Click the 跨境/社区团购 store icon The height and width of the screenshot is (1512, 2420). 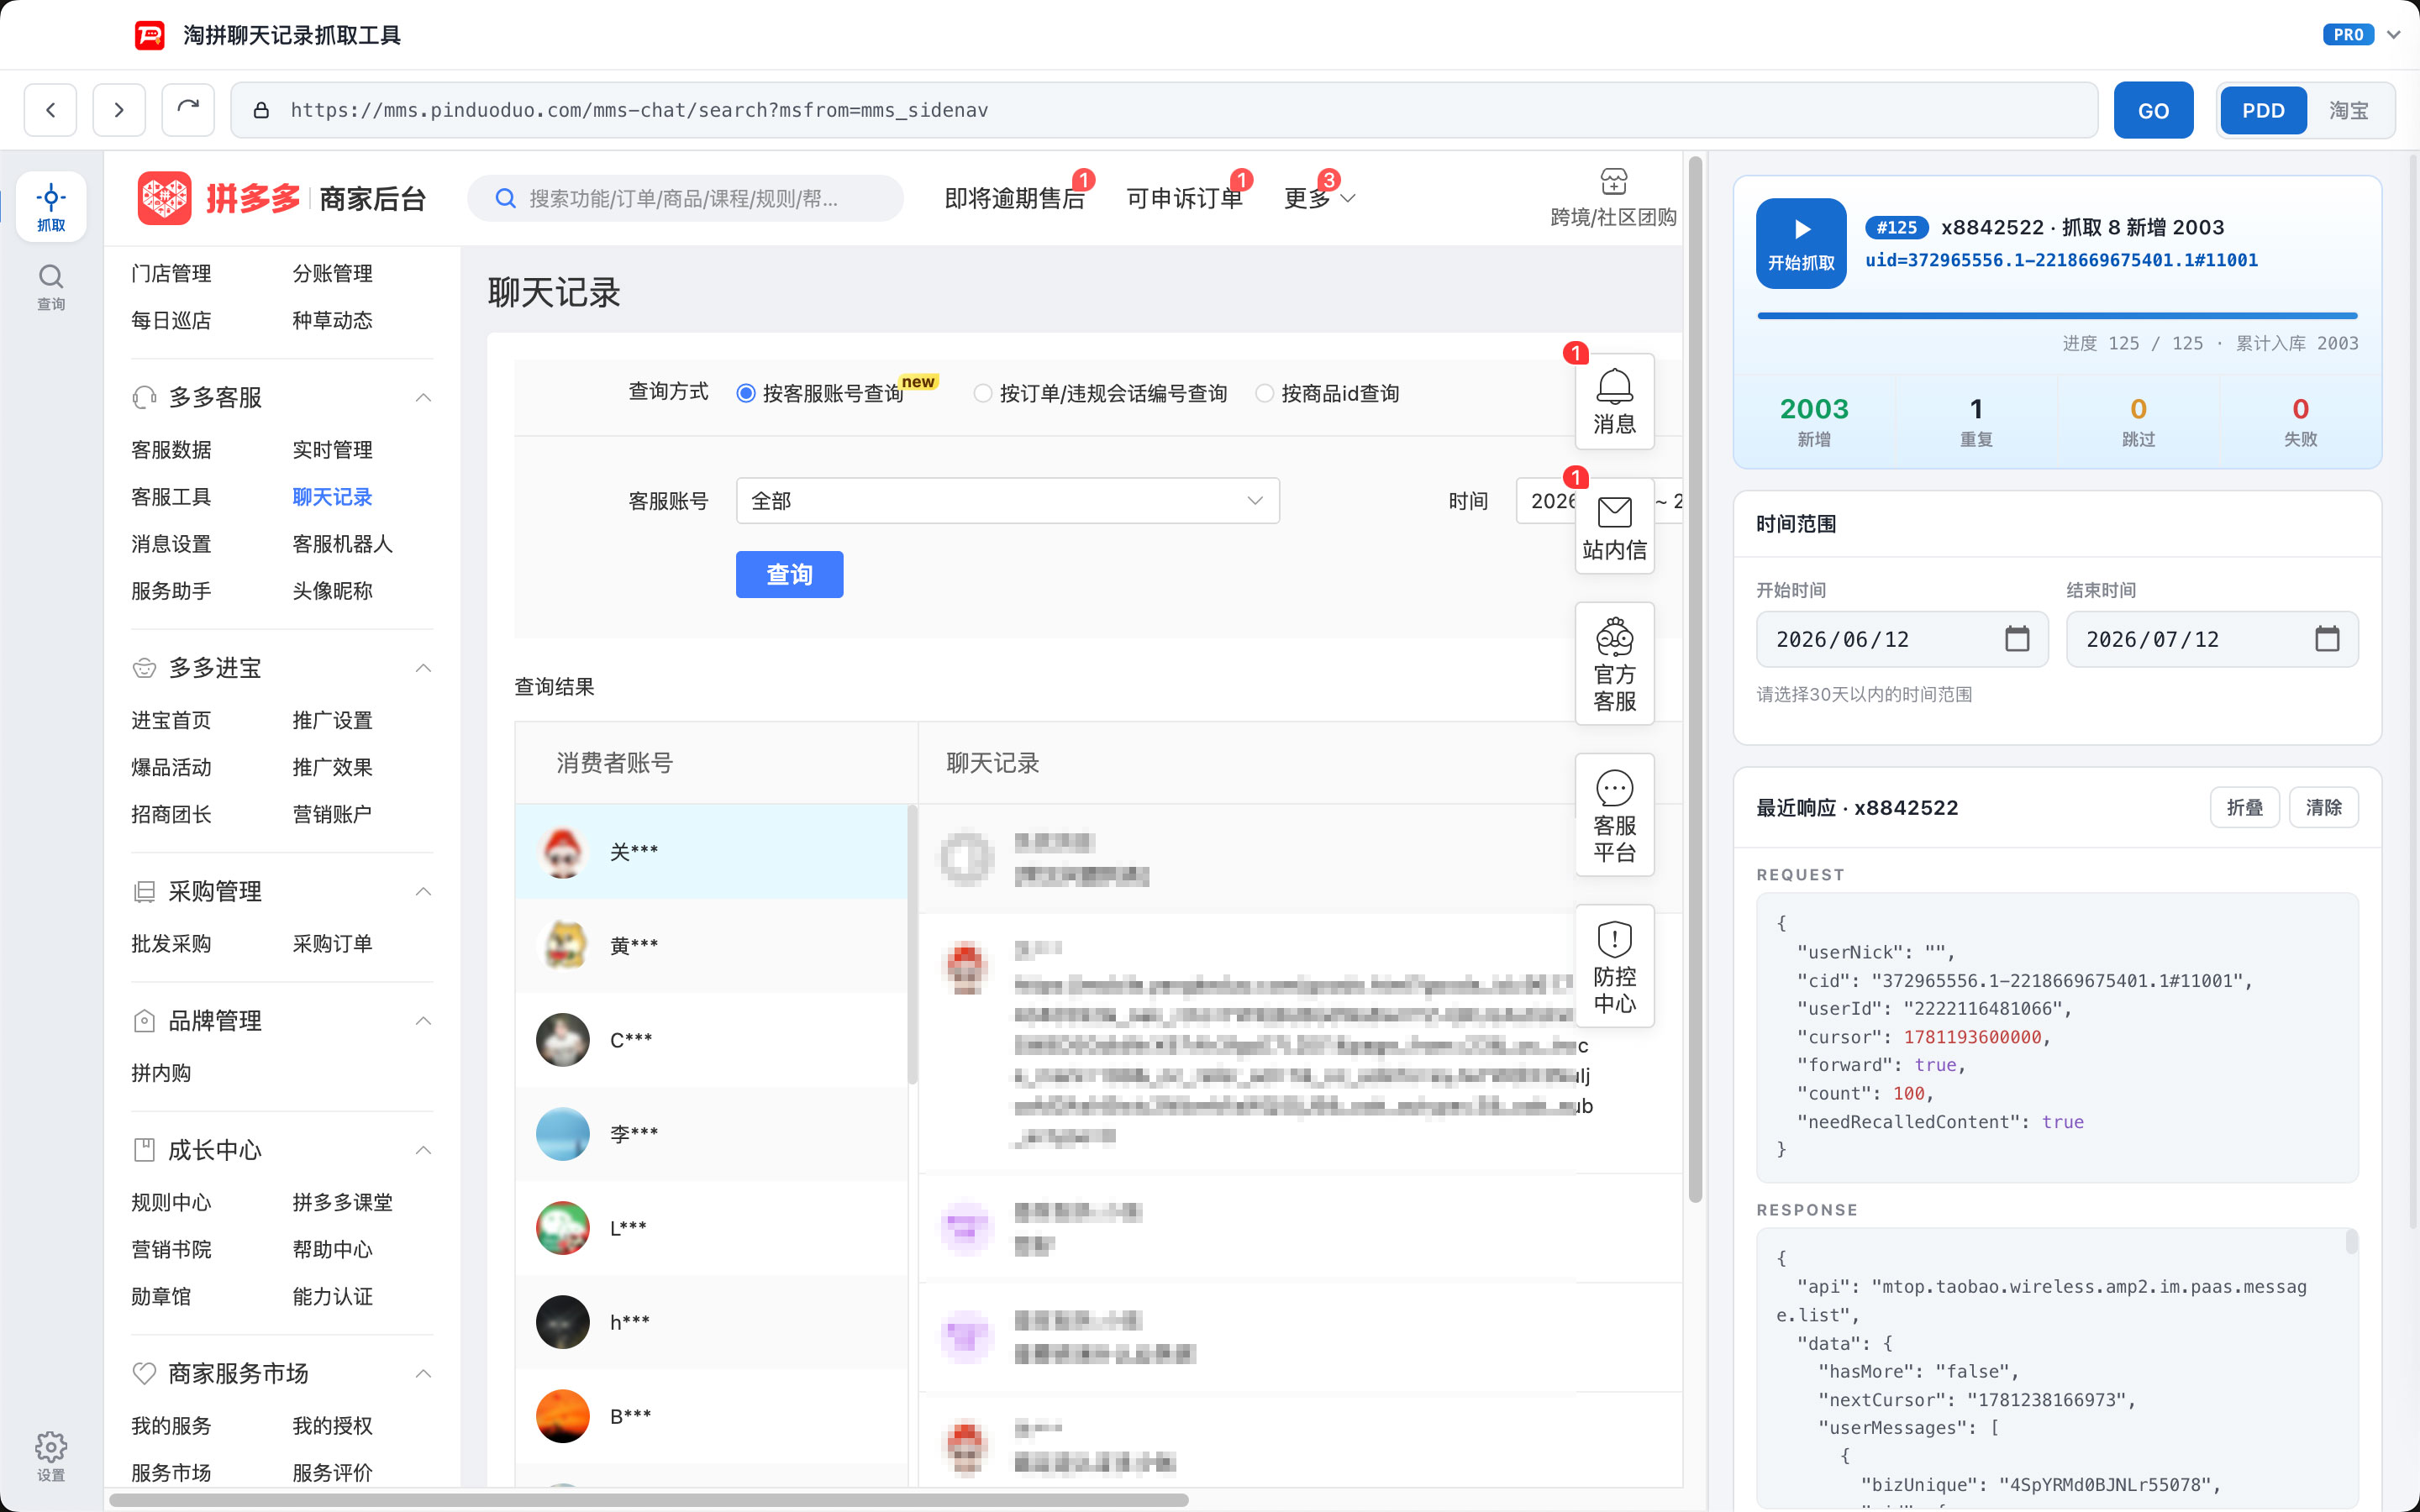pos(1613,182)
